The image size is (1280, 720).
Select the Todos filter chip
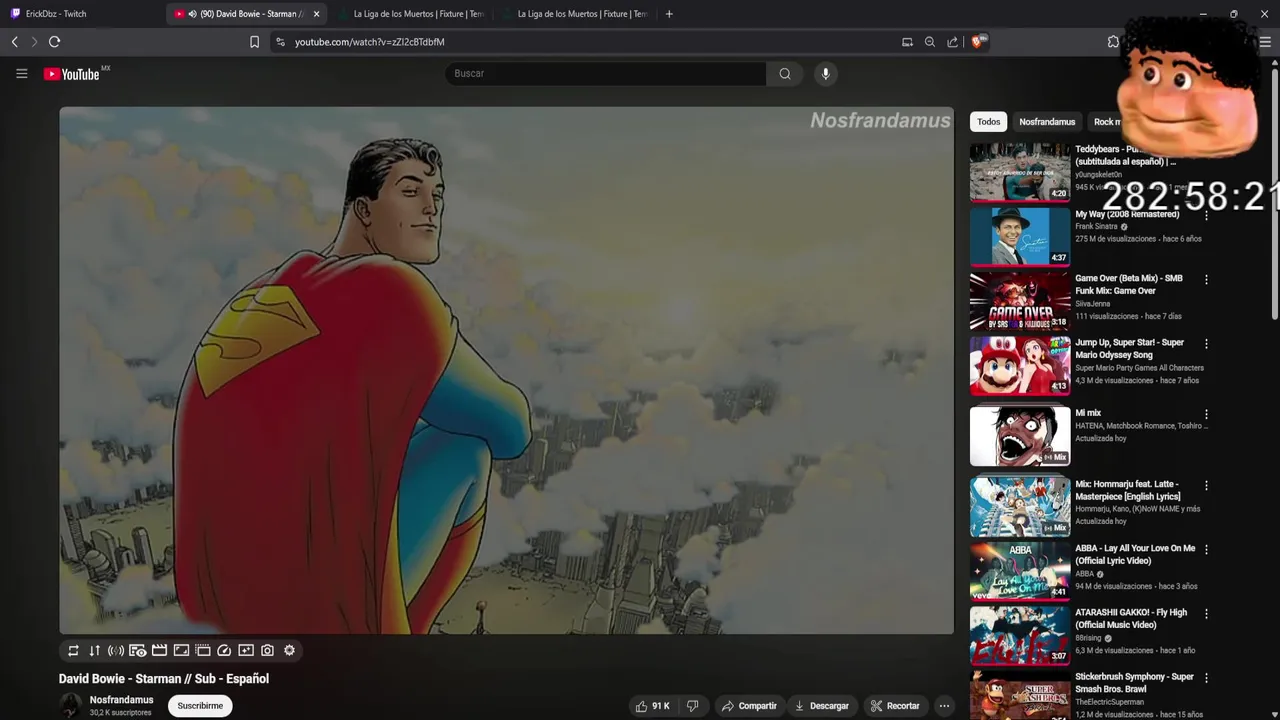(x=989, y=122)
